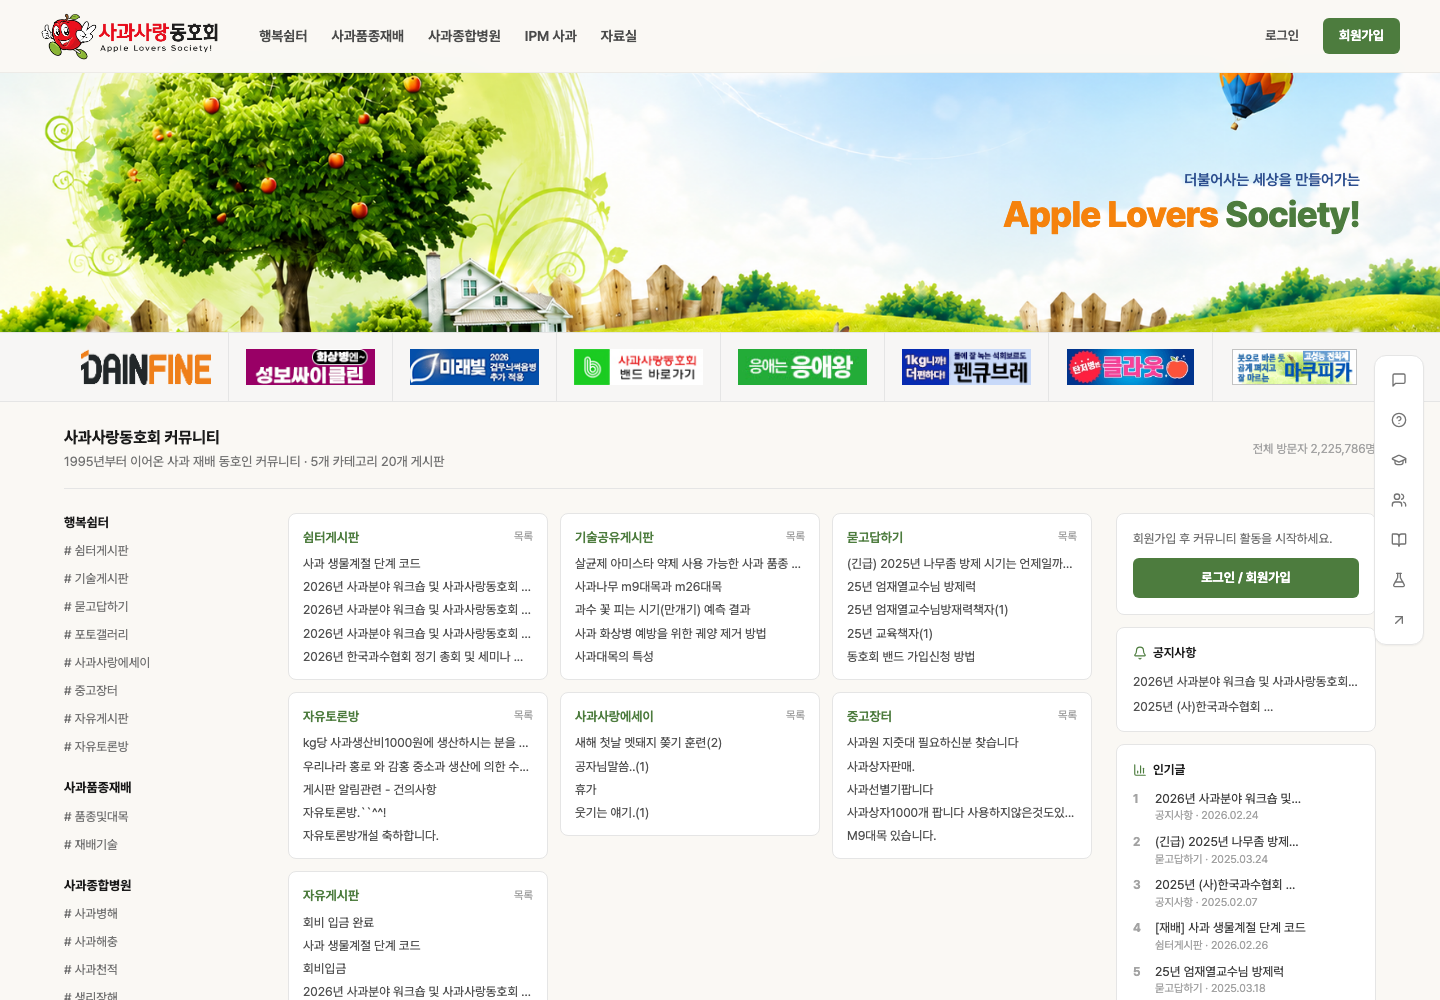
Task: Go to sidebar link # 묻고답하기
Action: (96, 607)
